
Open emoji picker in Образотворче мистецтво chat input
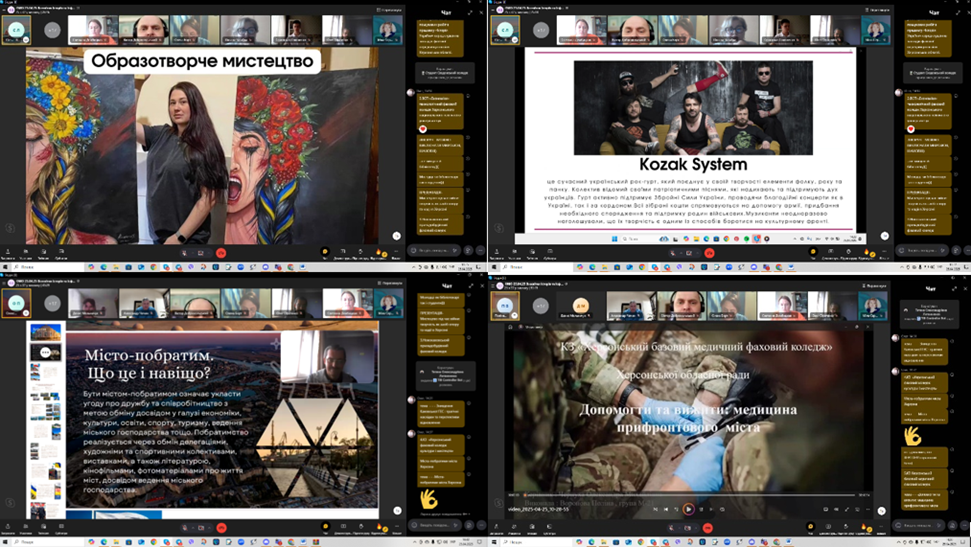(413, 250)
